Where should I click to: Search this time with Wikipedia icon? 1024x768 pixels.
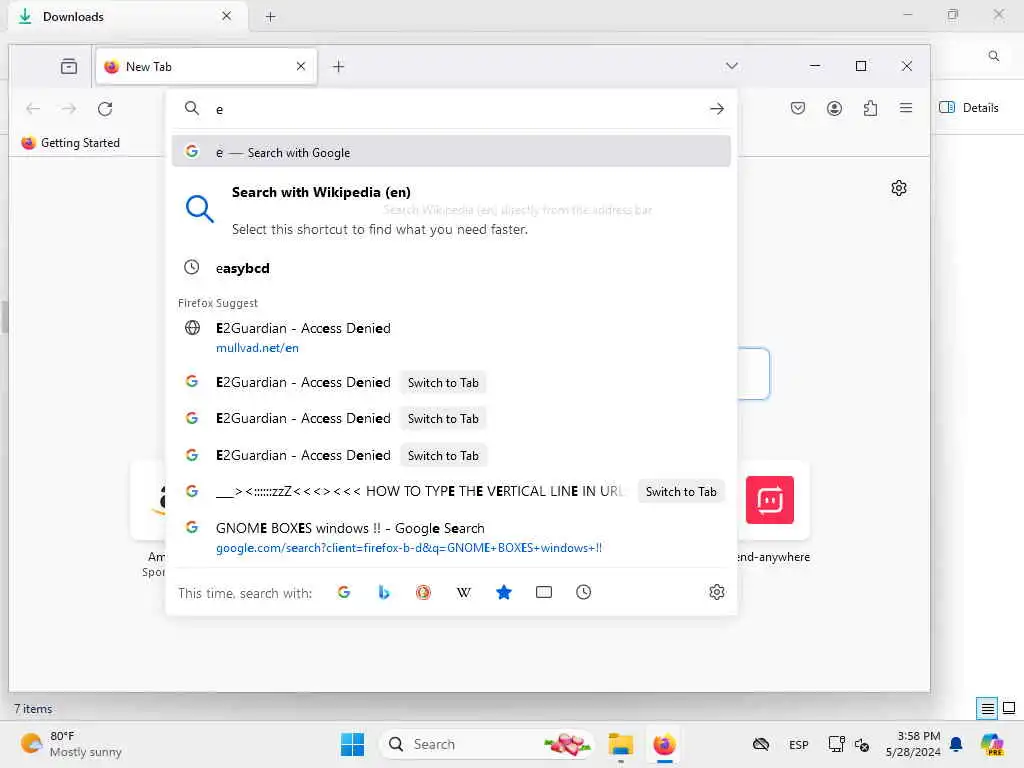click(464, 592)
